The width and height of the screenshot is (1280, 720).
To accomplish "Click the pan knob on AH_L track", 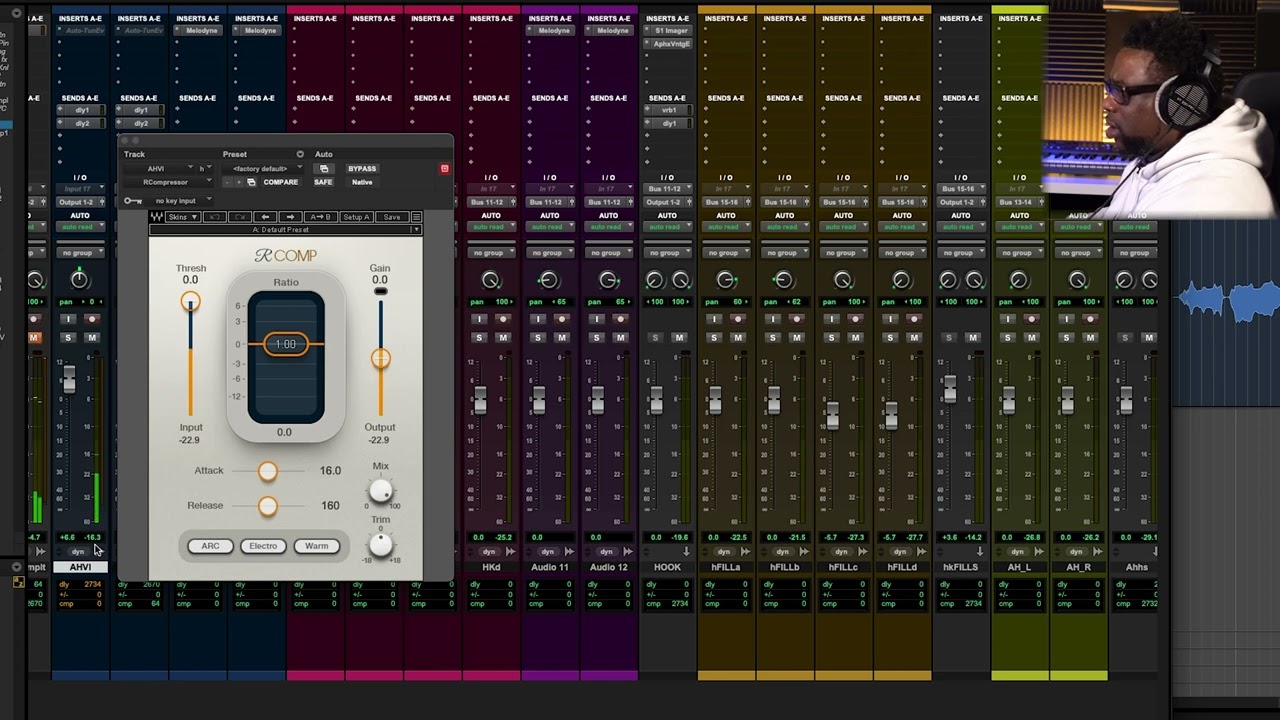I will pyautogui.click(x=1018, y=280).
